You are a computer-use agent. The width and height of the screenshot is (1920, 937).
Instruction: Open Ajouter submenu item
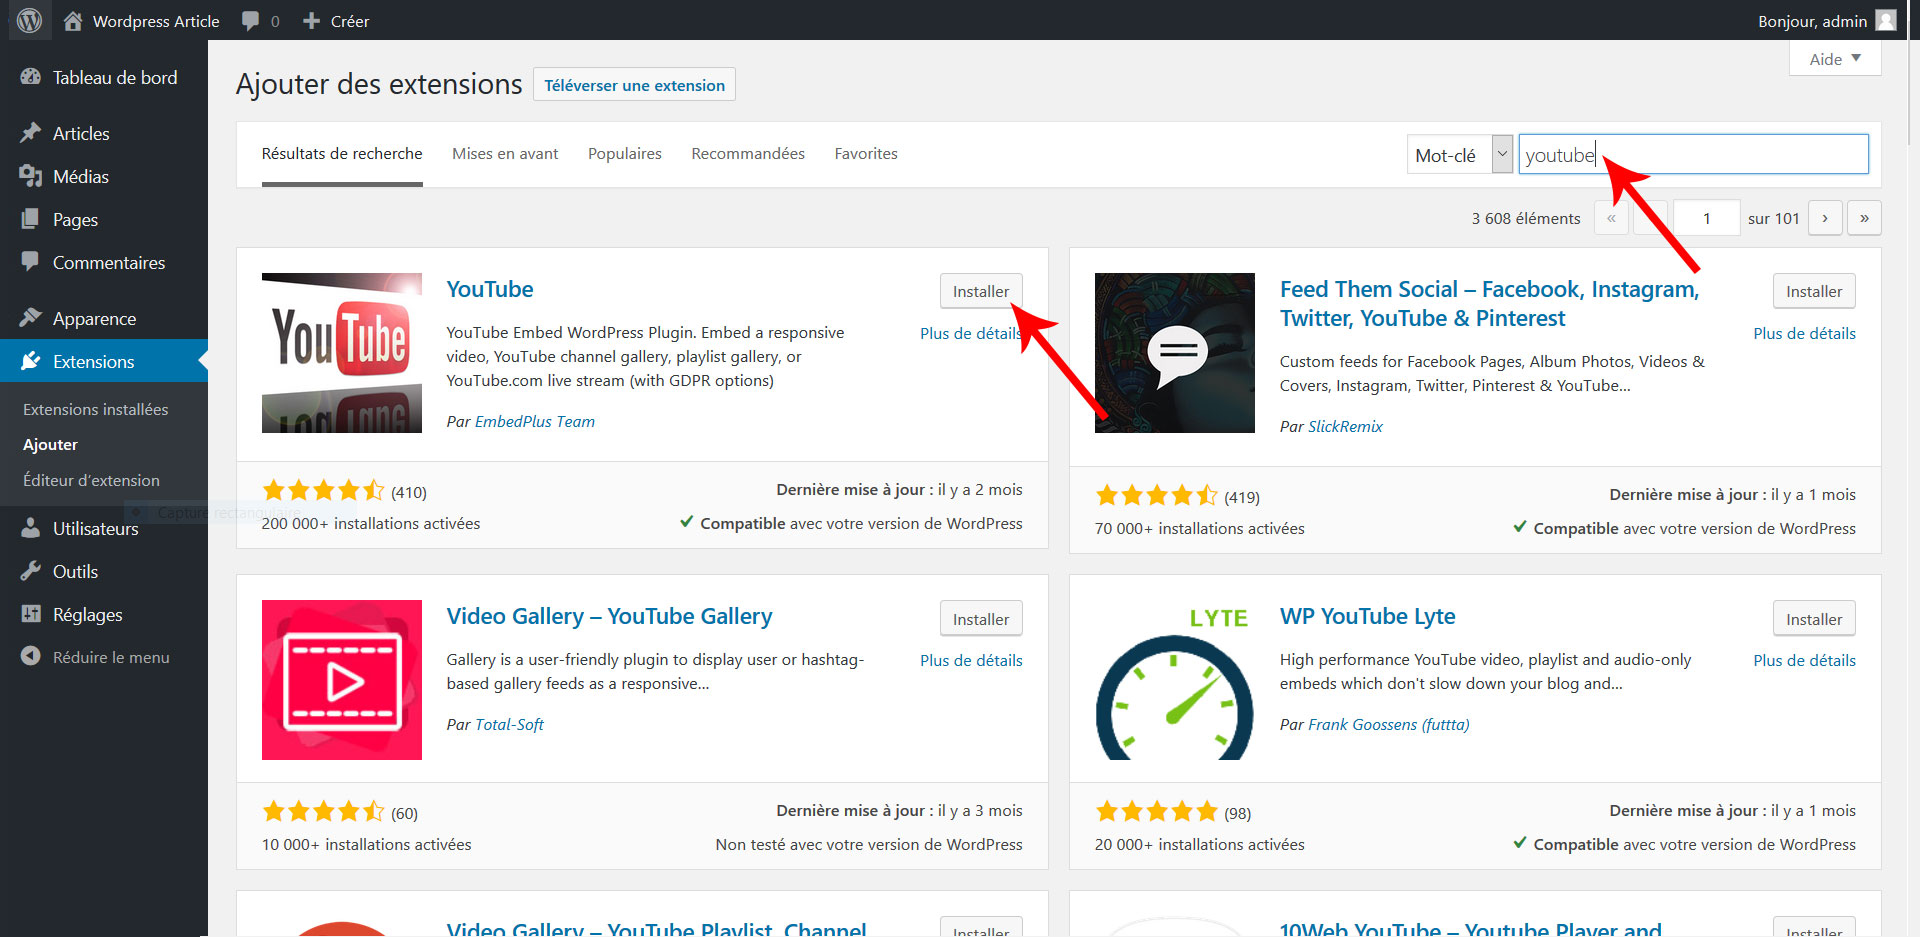50,444
